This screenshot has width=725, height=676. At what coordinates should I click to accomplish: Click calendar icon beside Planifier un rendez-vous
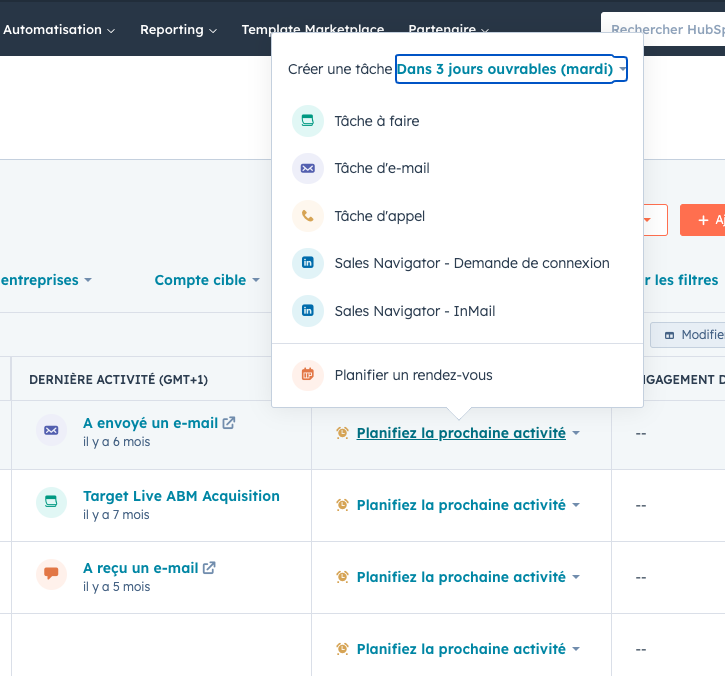[307, 375]
